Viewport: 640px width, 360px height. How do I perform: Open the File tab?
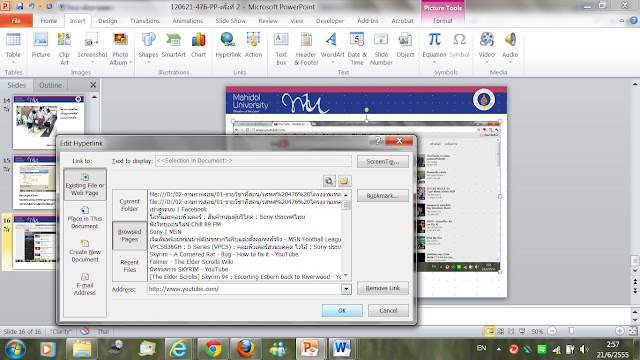coord(16,20)
